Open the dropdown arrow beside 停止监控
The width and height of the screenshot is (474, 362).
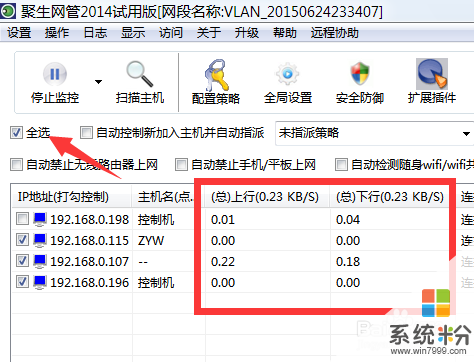click(x=98, y=82)
